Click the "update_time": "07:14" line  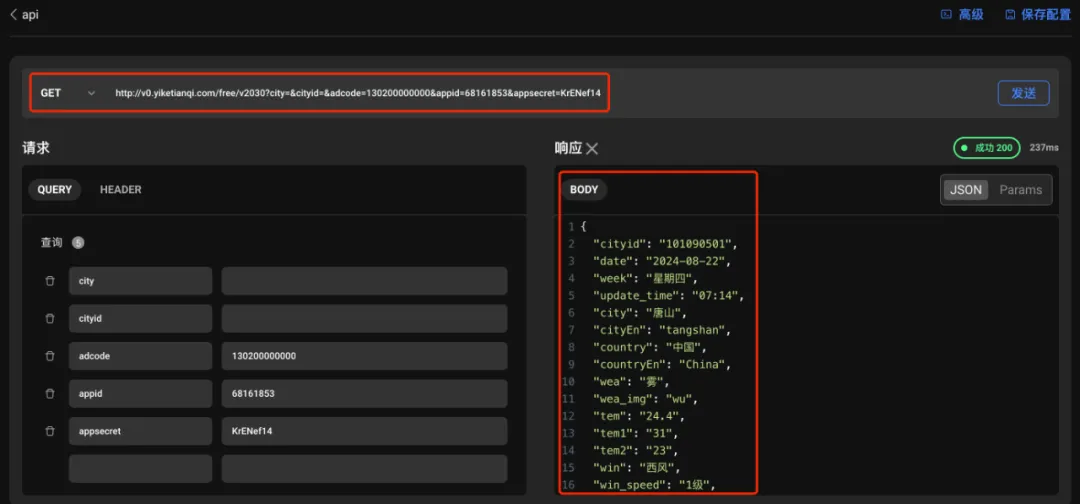click(x=669, y=295)
